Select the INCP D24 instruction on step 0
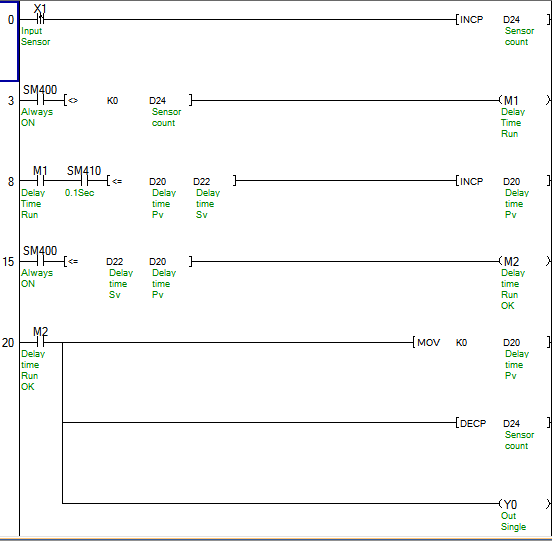 [503, 19]
